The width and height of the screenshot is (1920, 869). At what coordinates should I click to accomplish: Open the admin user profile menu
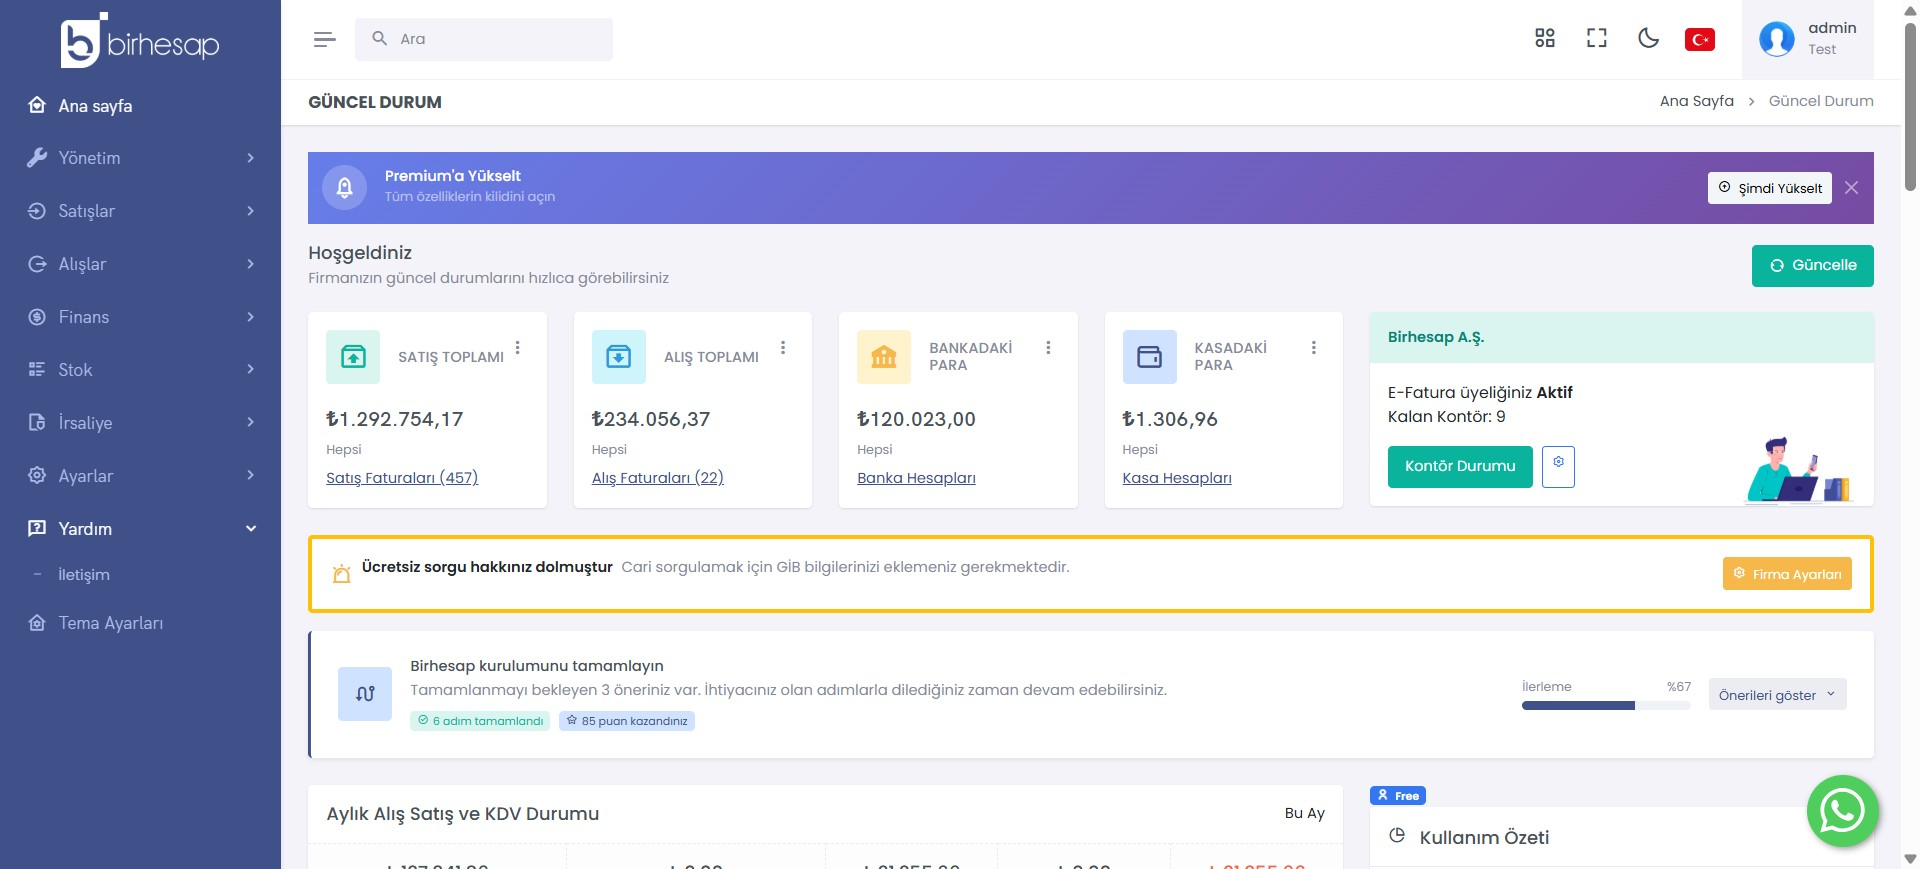[1808, 39]
